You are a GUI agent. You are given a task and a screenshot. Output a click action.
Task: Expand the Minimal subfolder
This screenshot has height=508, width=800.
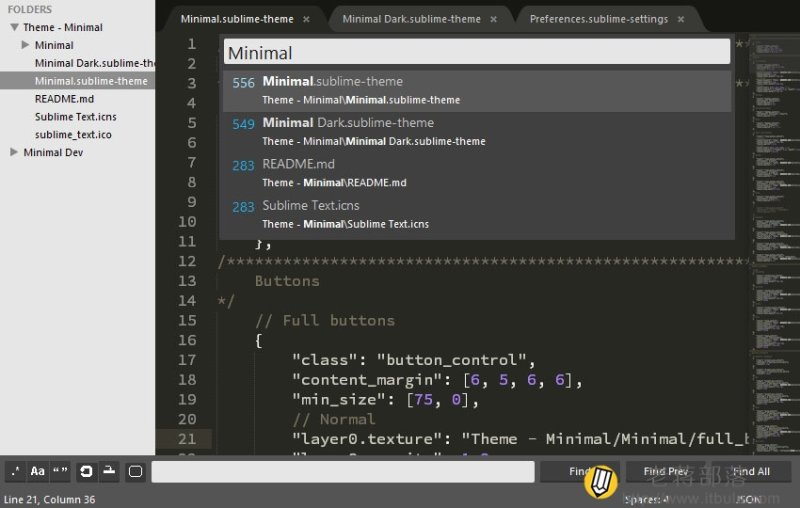(x=25, y=45)
